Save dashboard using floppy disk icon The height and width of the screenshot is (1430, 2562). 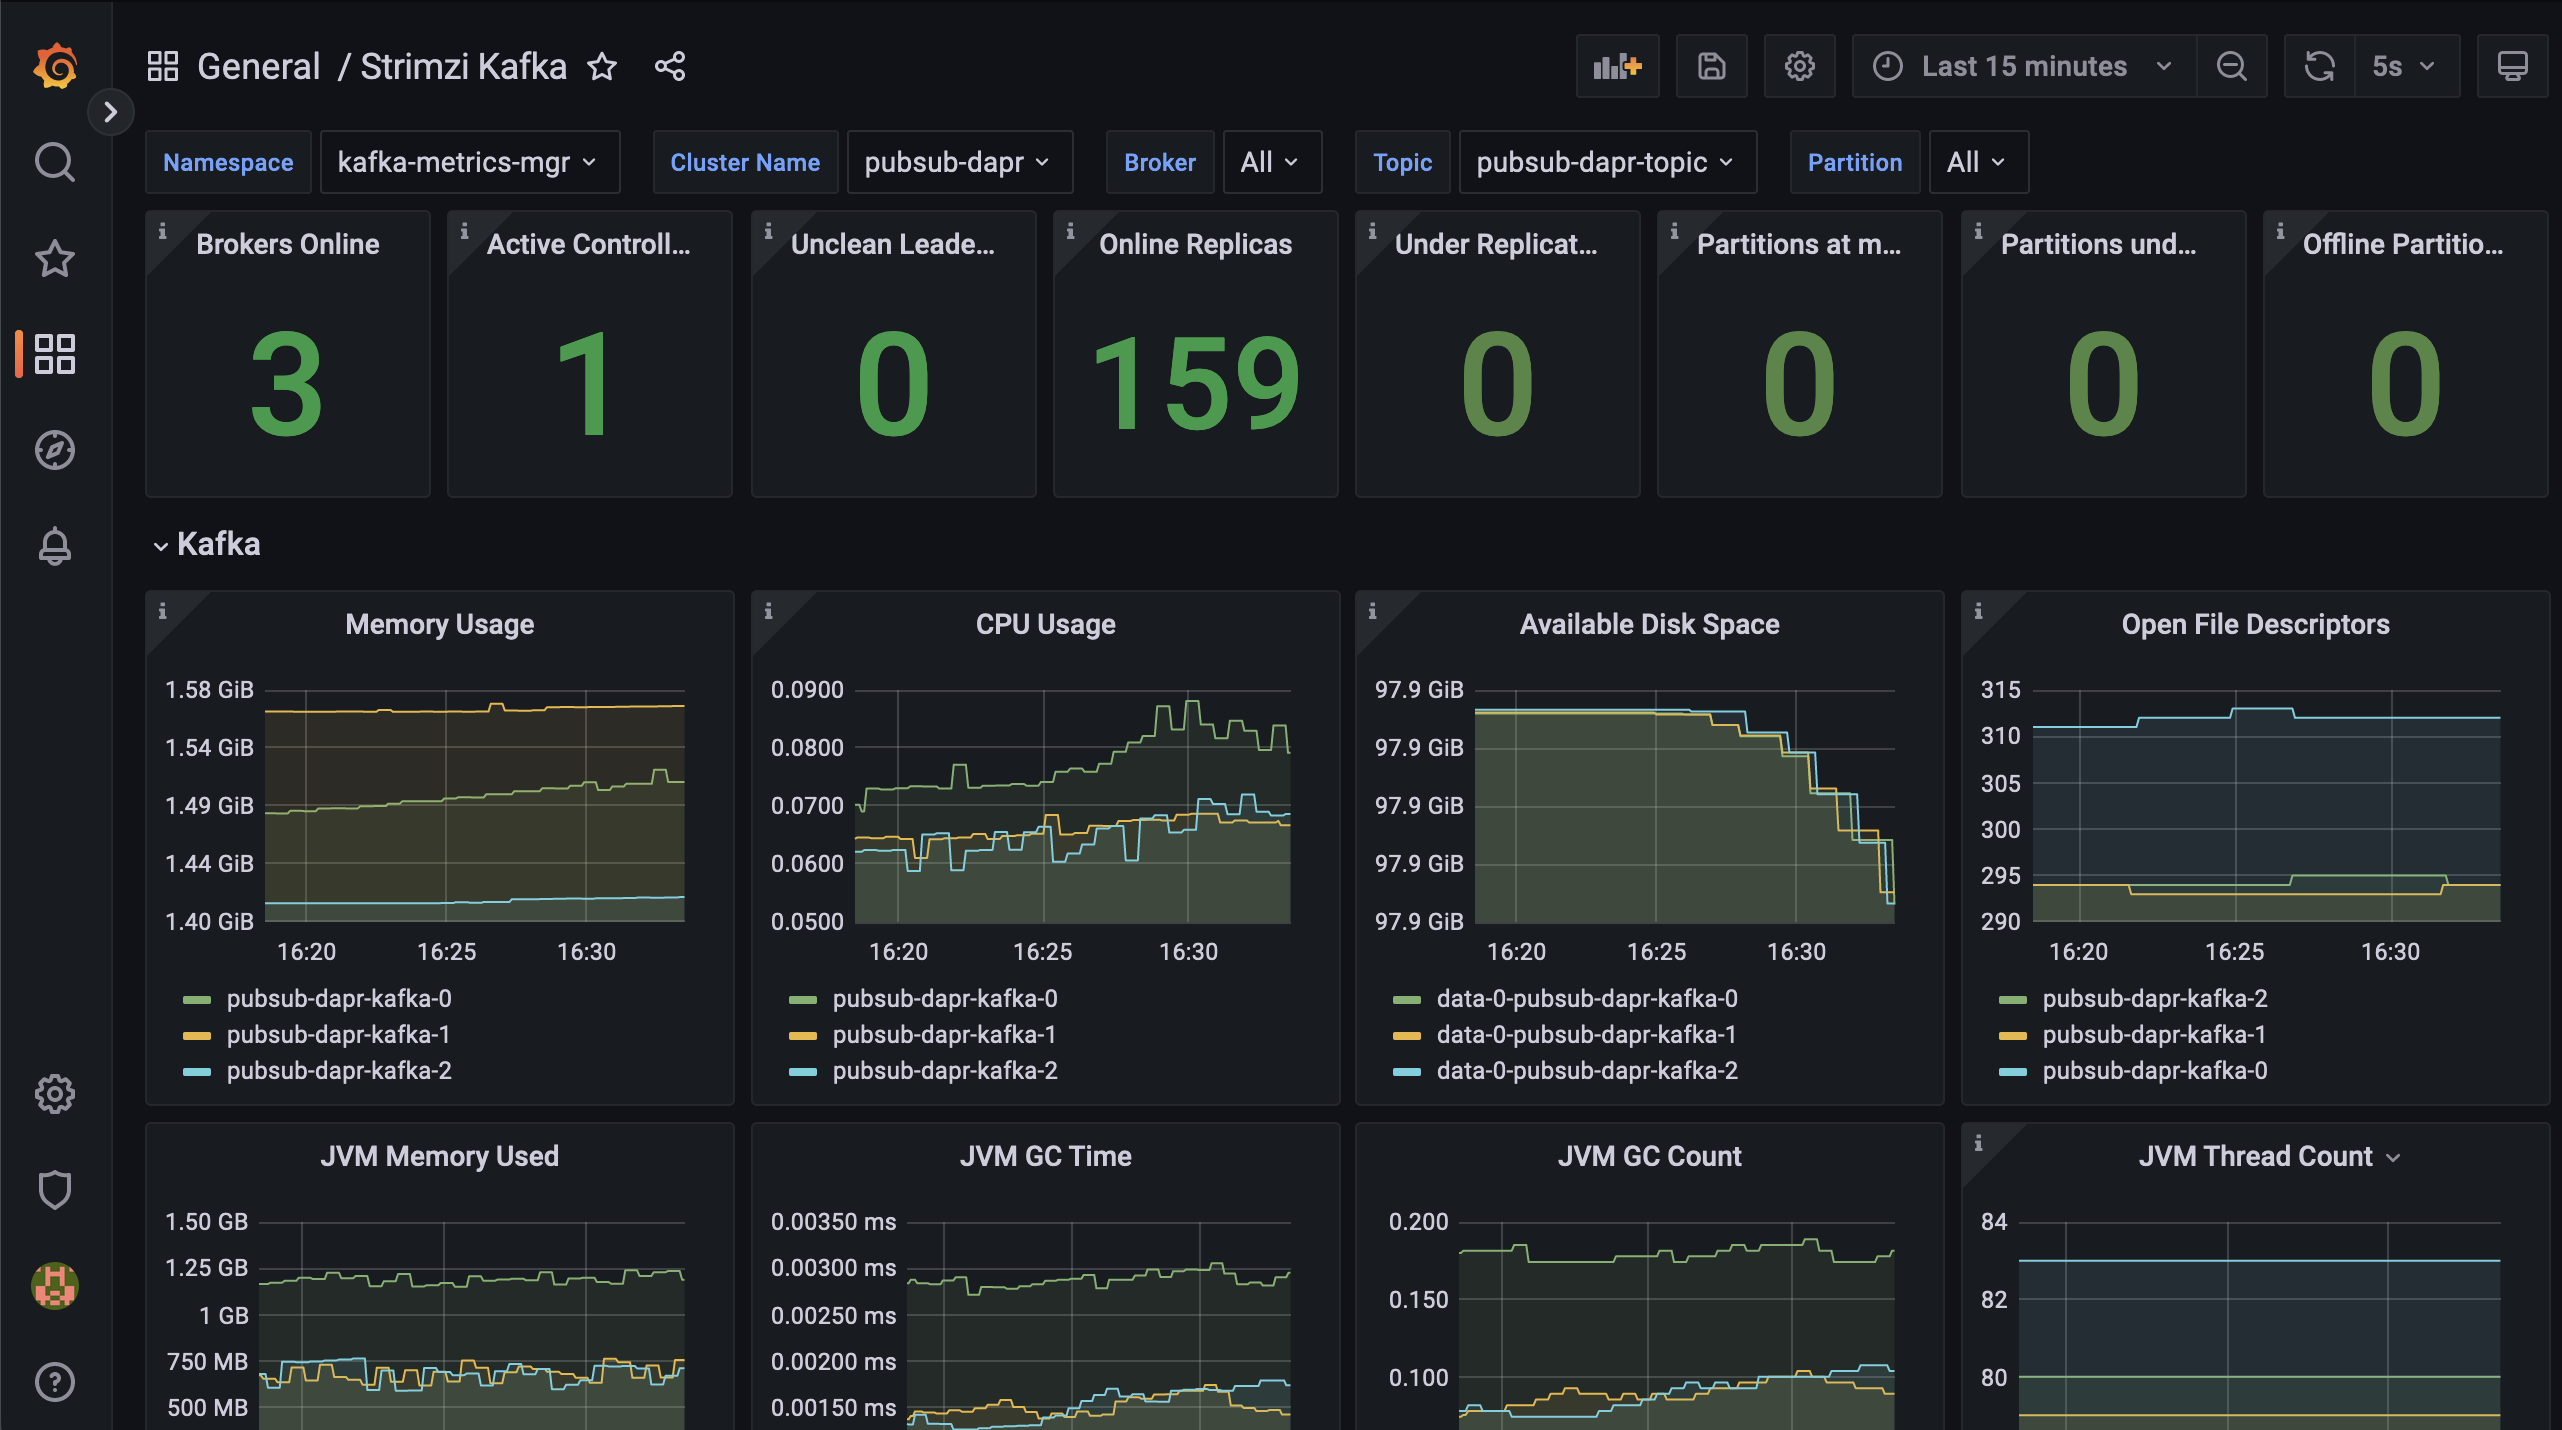click(x=1711, y=67)
